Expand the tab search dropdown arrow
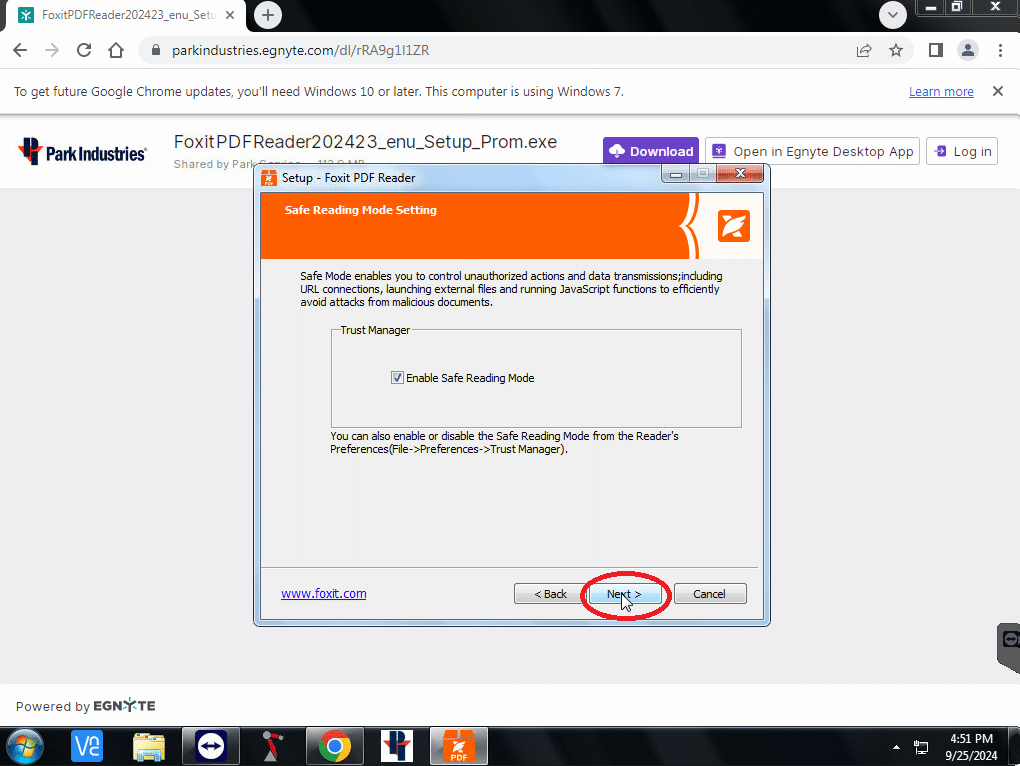This screenshot has width=1020, height=766. coord(892,14)
